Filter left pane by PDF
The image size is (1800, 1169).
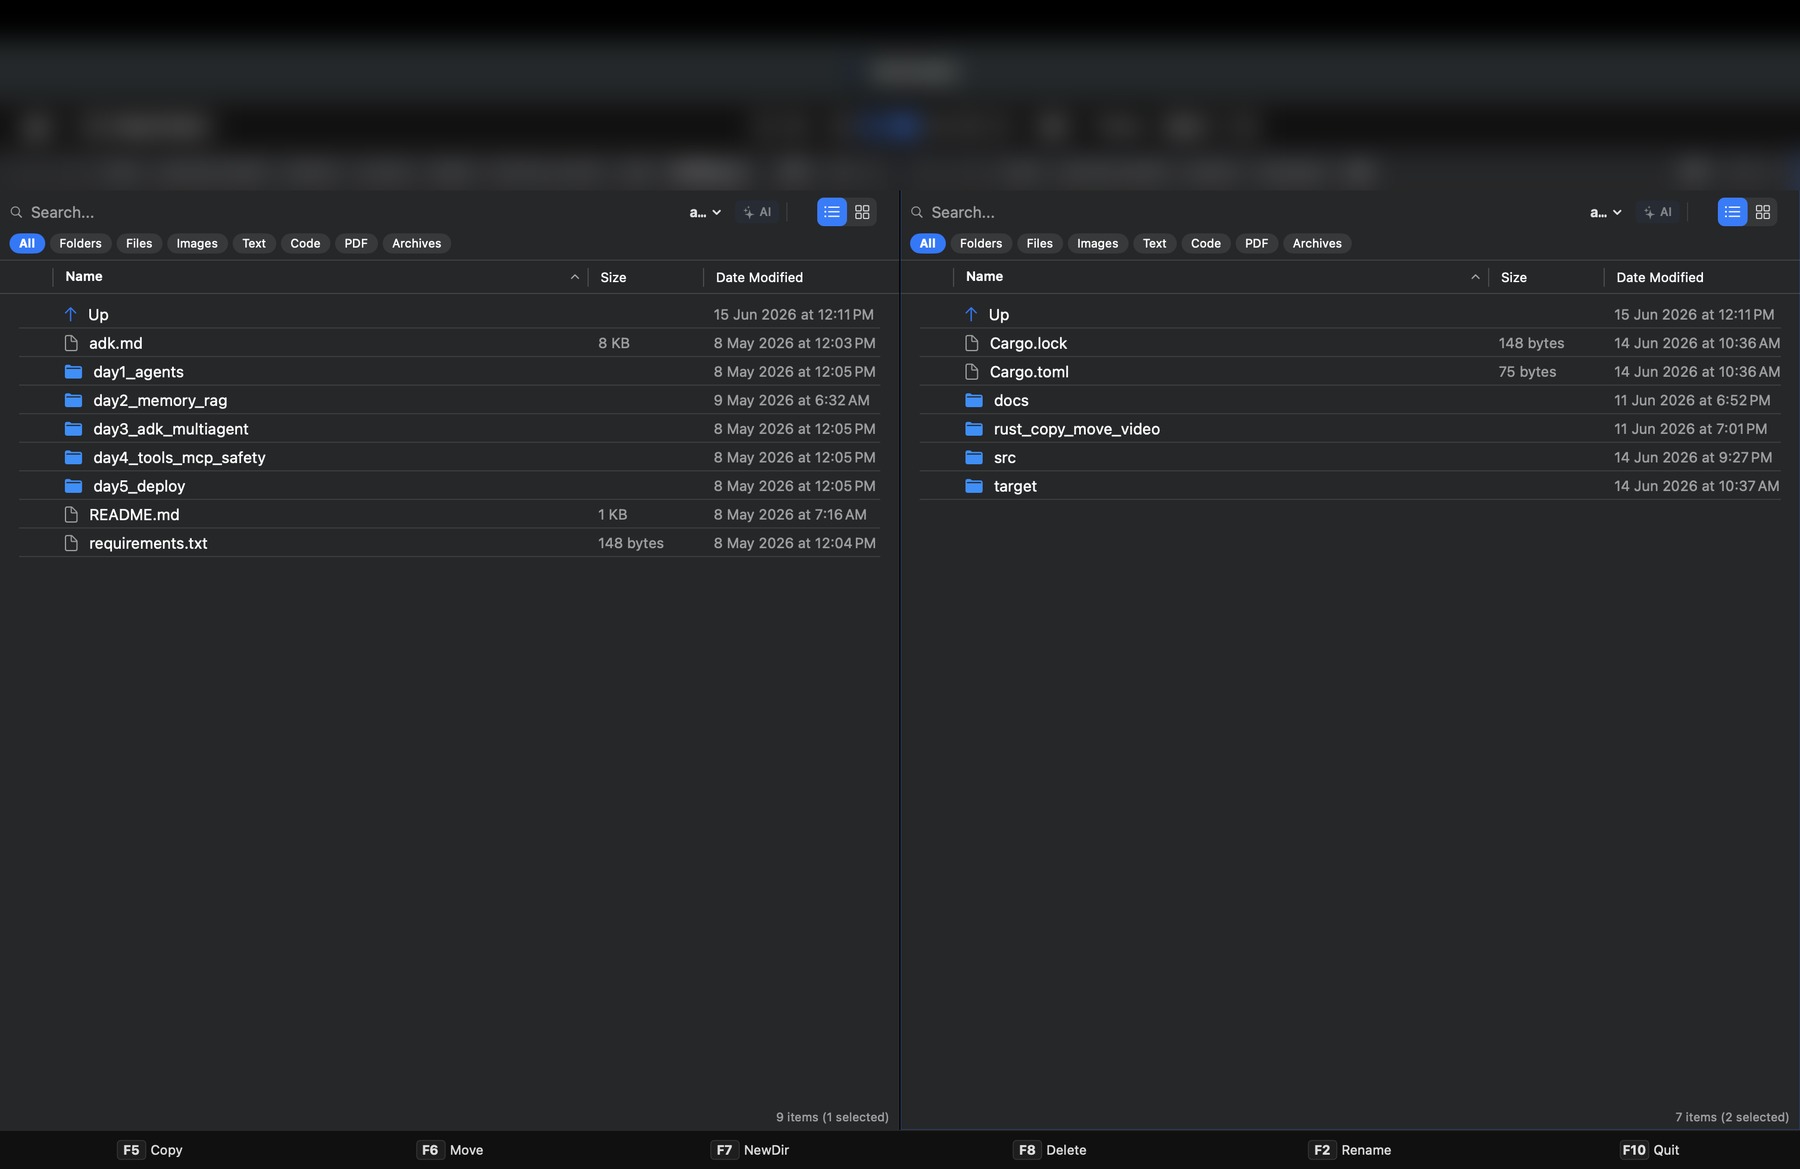pyautogui.click(x=356, y=243)
